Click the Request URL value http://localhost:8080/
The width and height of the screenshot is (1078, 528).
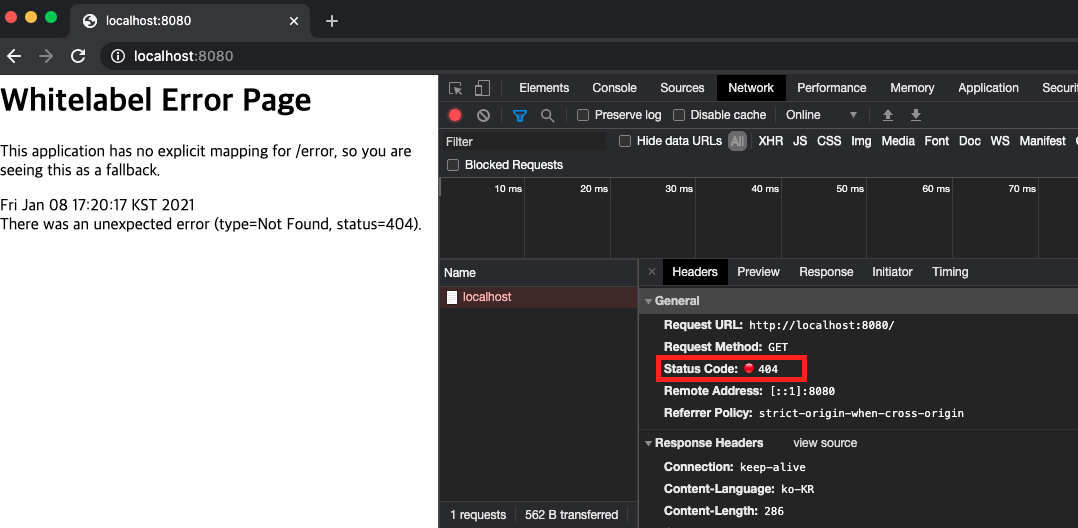point(822,325)
